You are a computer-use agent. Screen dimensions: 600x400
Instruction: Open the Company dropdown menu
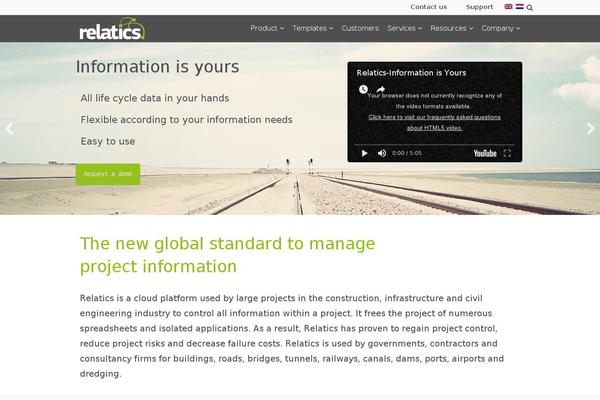[x=500, y=28]
